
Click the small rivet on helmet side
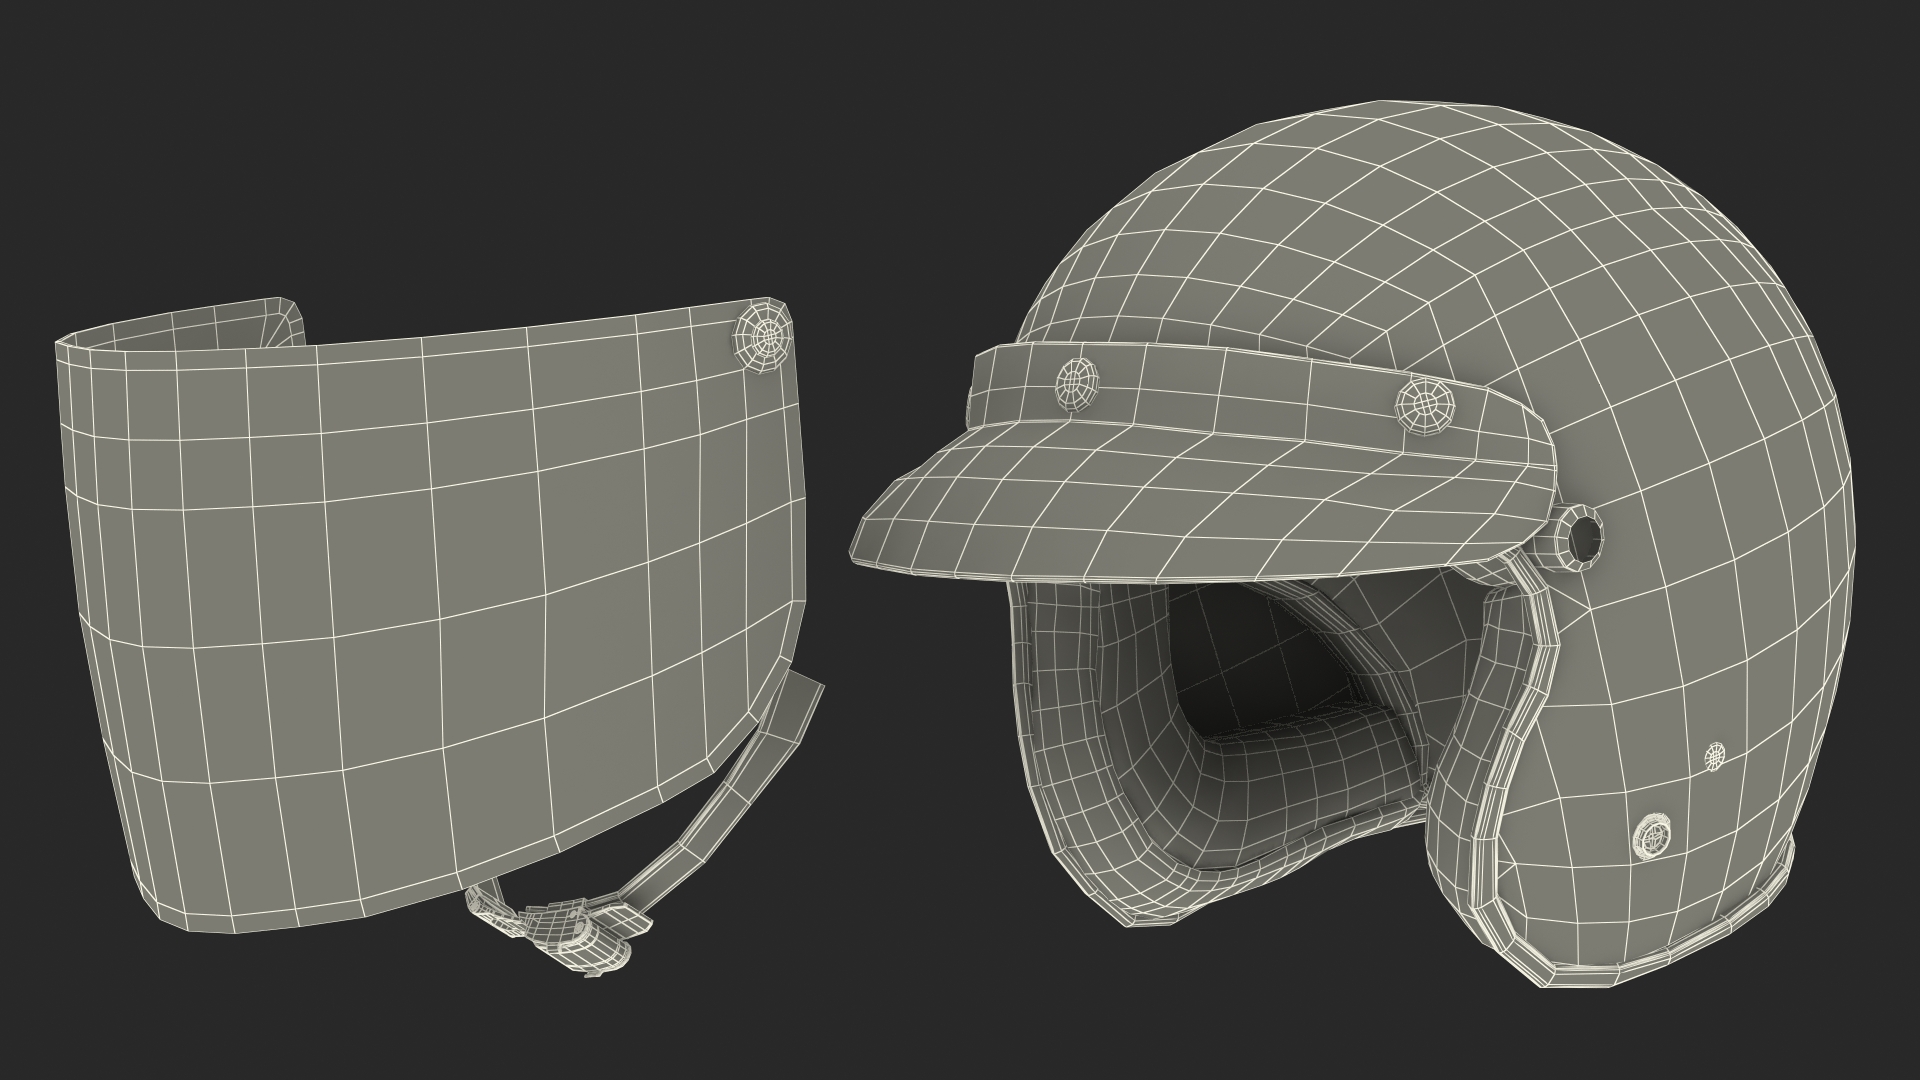[x=1714, y=757]
